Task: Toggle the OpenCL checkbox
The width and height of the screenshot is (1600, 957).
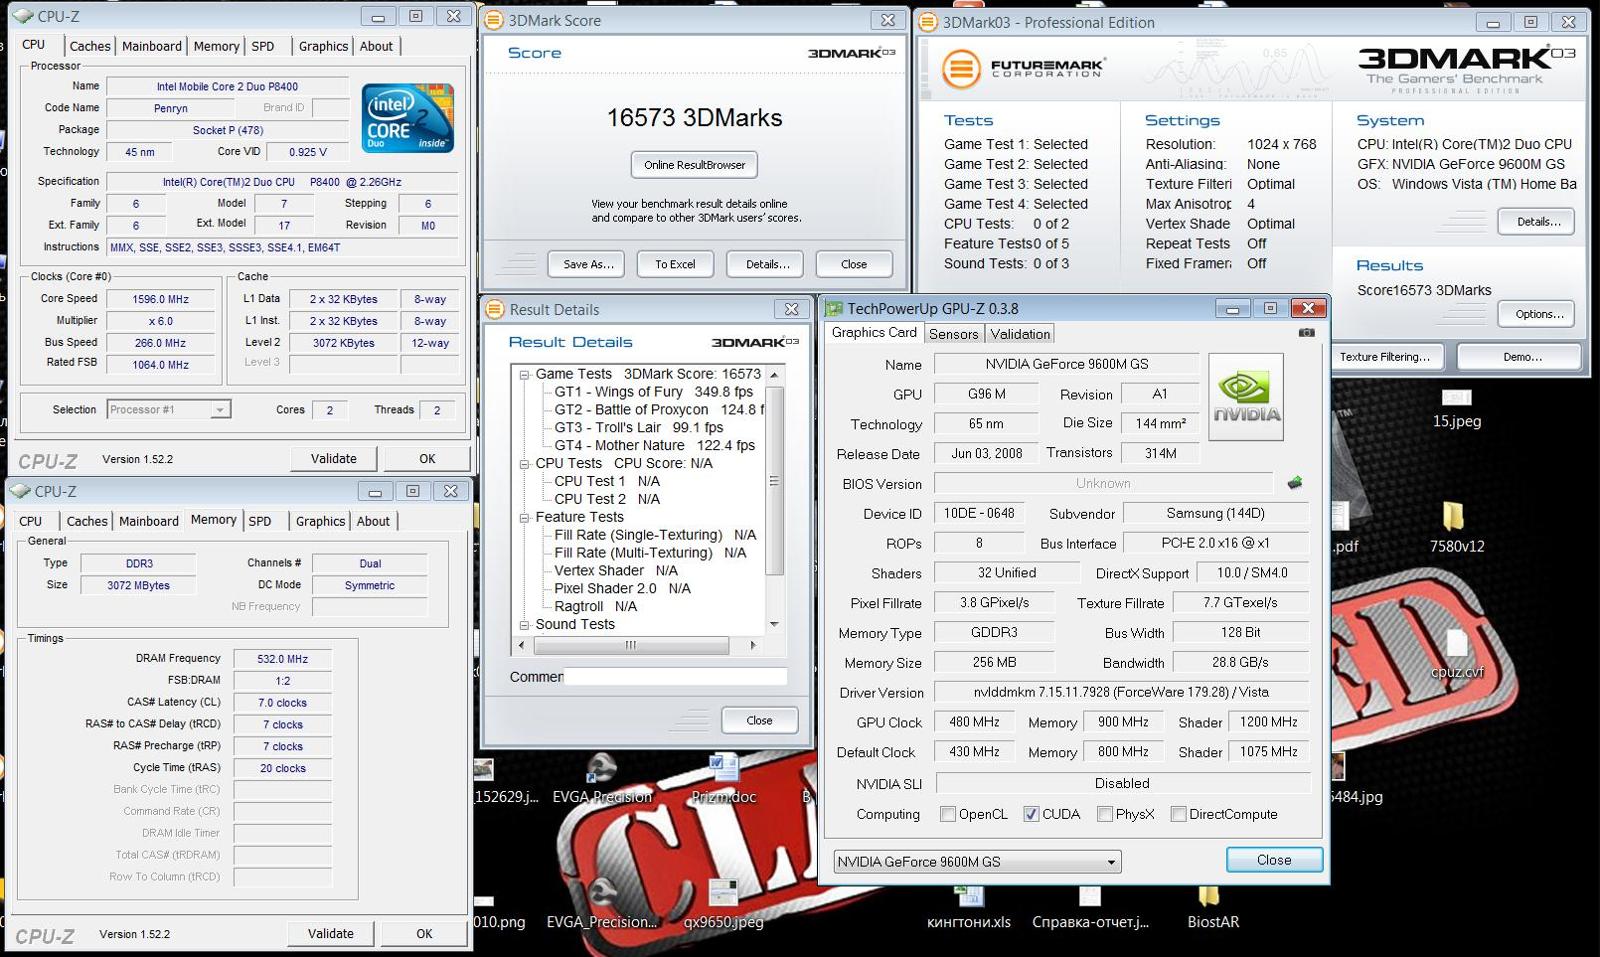Action: 948,814
